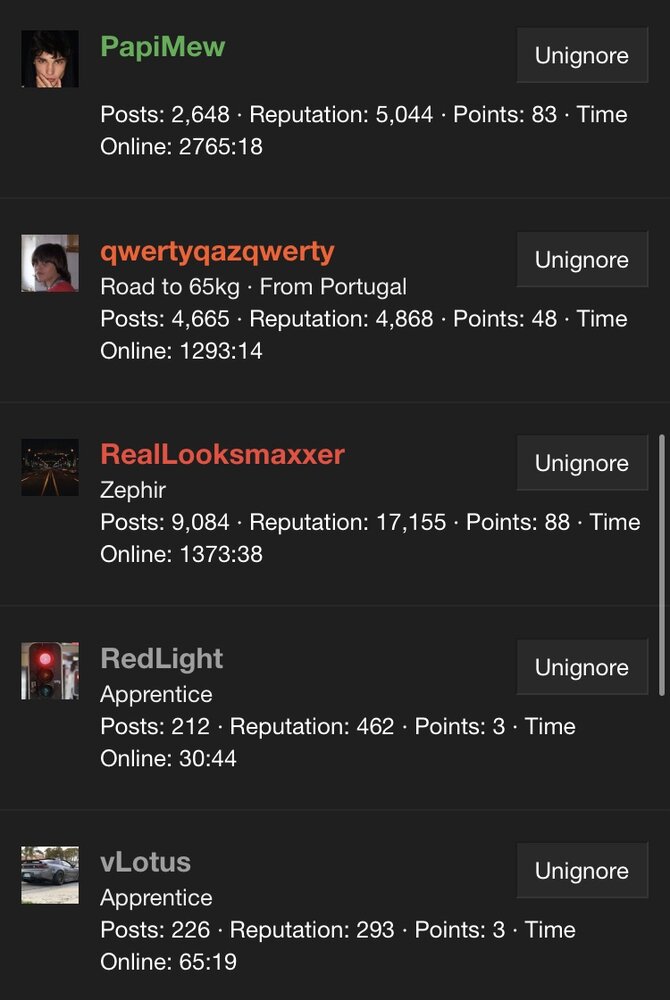Viewport: 670px width, 1000px height.
Task: Open RedLight's traffic light avatar
Action: [50, 671]
